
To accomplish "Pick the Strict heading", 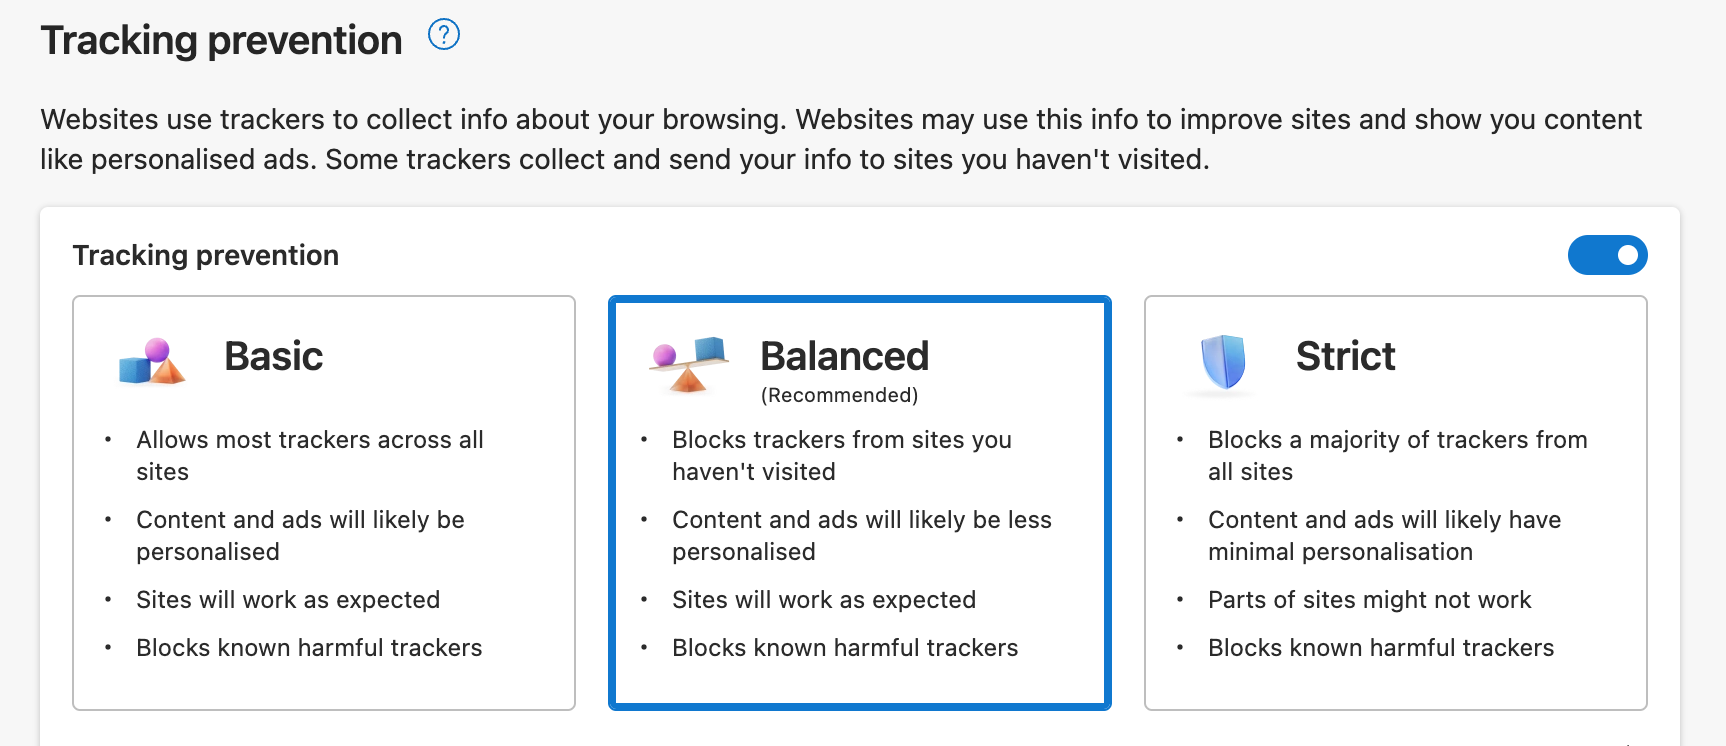I will click(1345, 357).
